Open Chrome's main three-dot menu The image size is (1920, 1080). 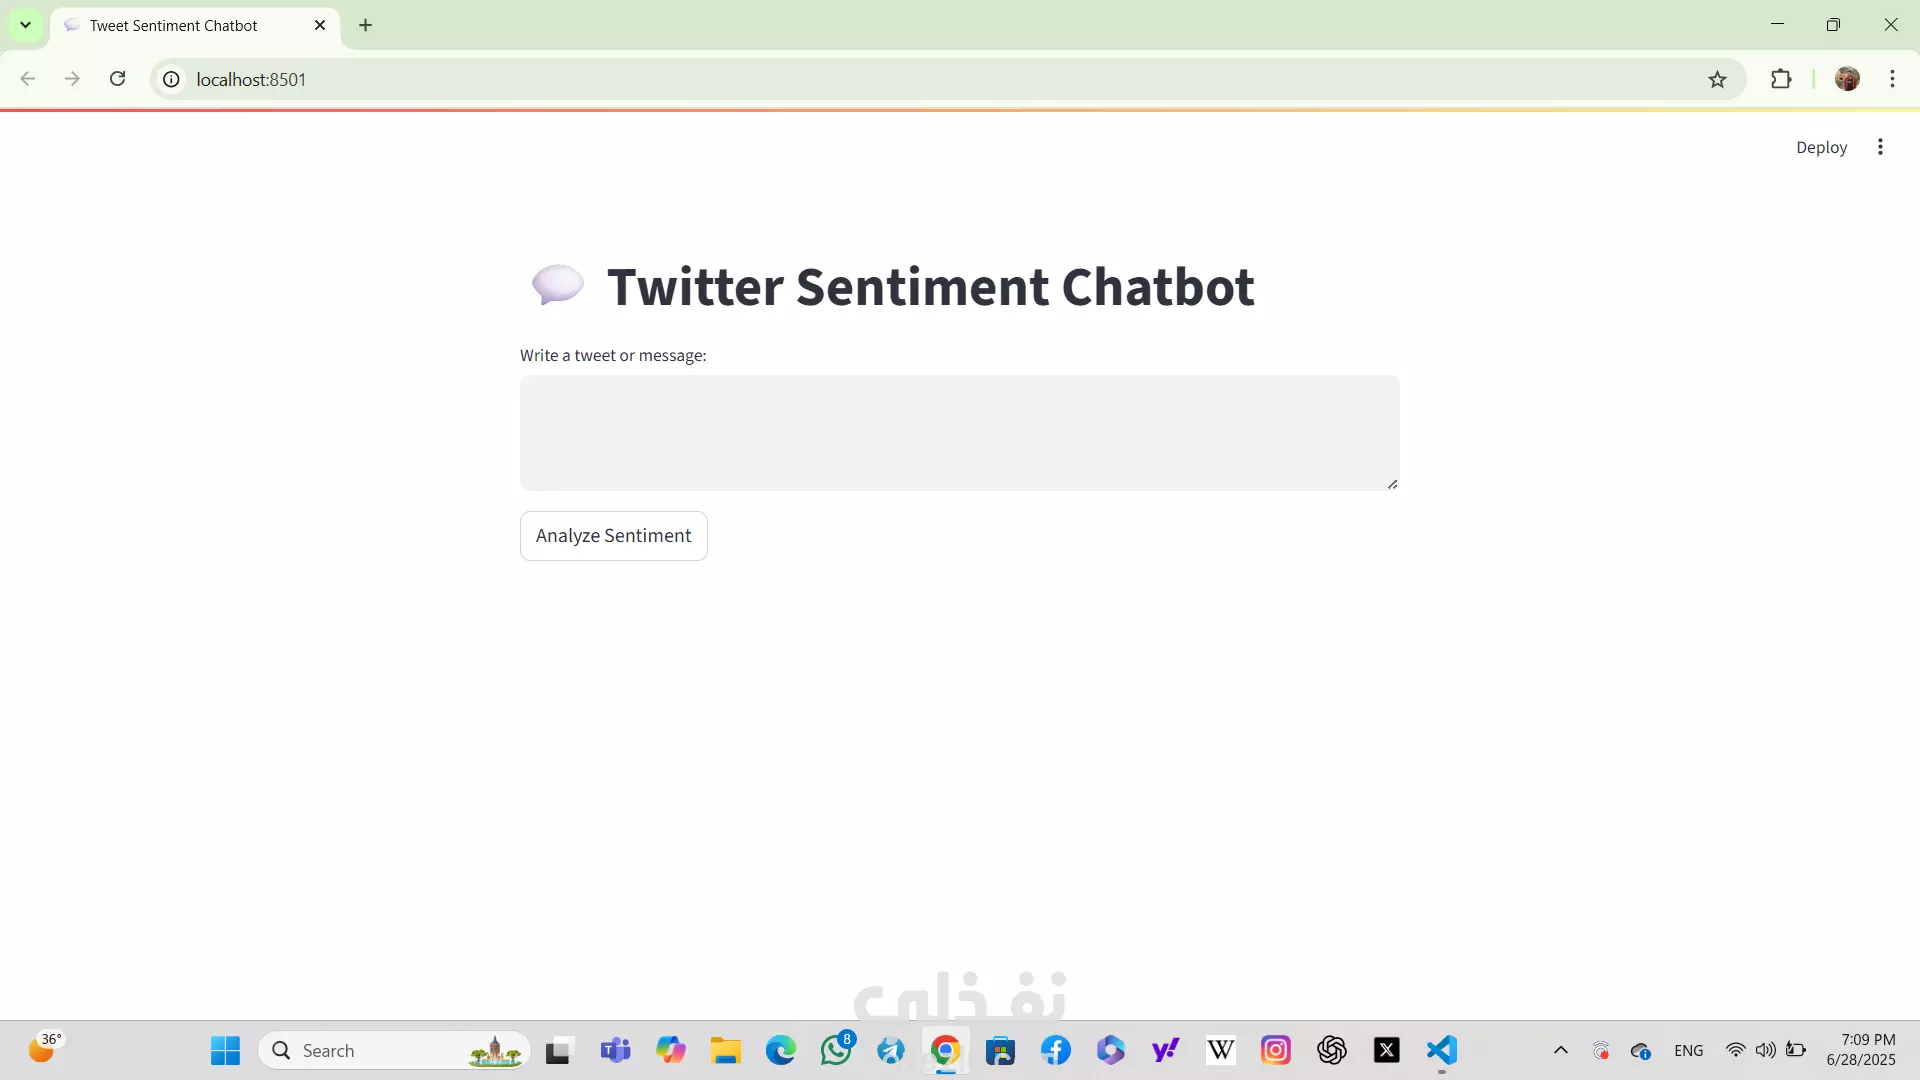1892,79
